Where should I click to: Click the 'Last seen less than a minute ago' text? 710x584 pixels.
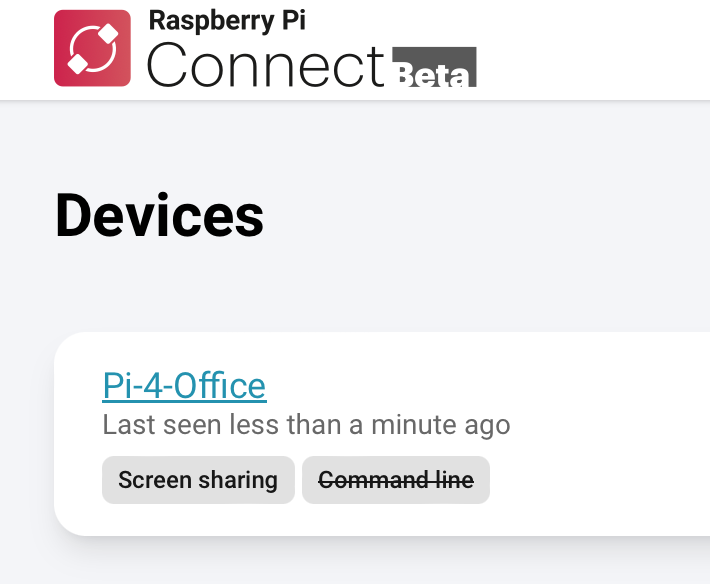(x=306, y=425)
